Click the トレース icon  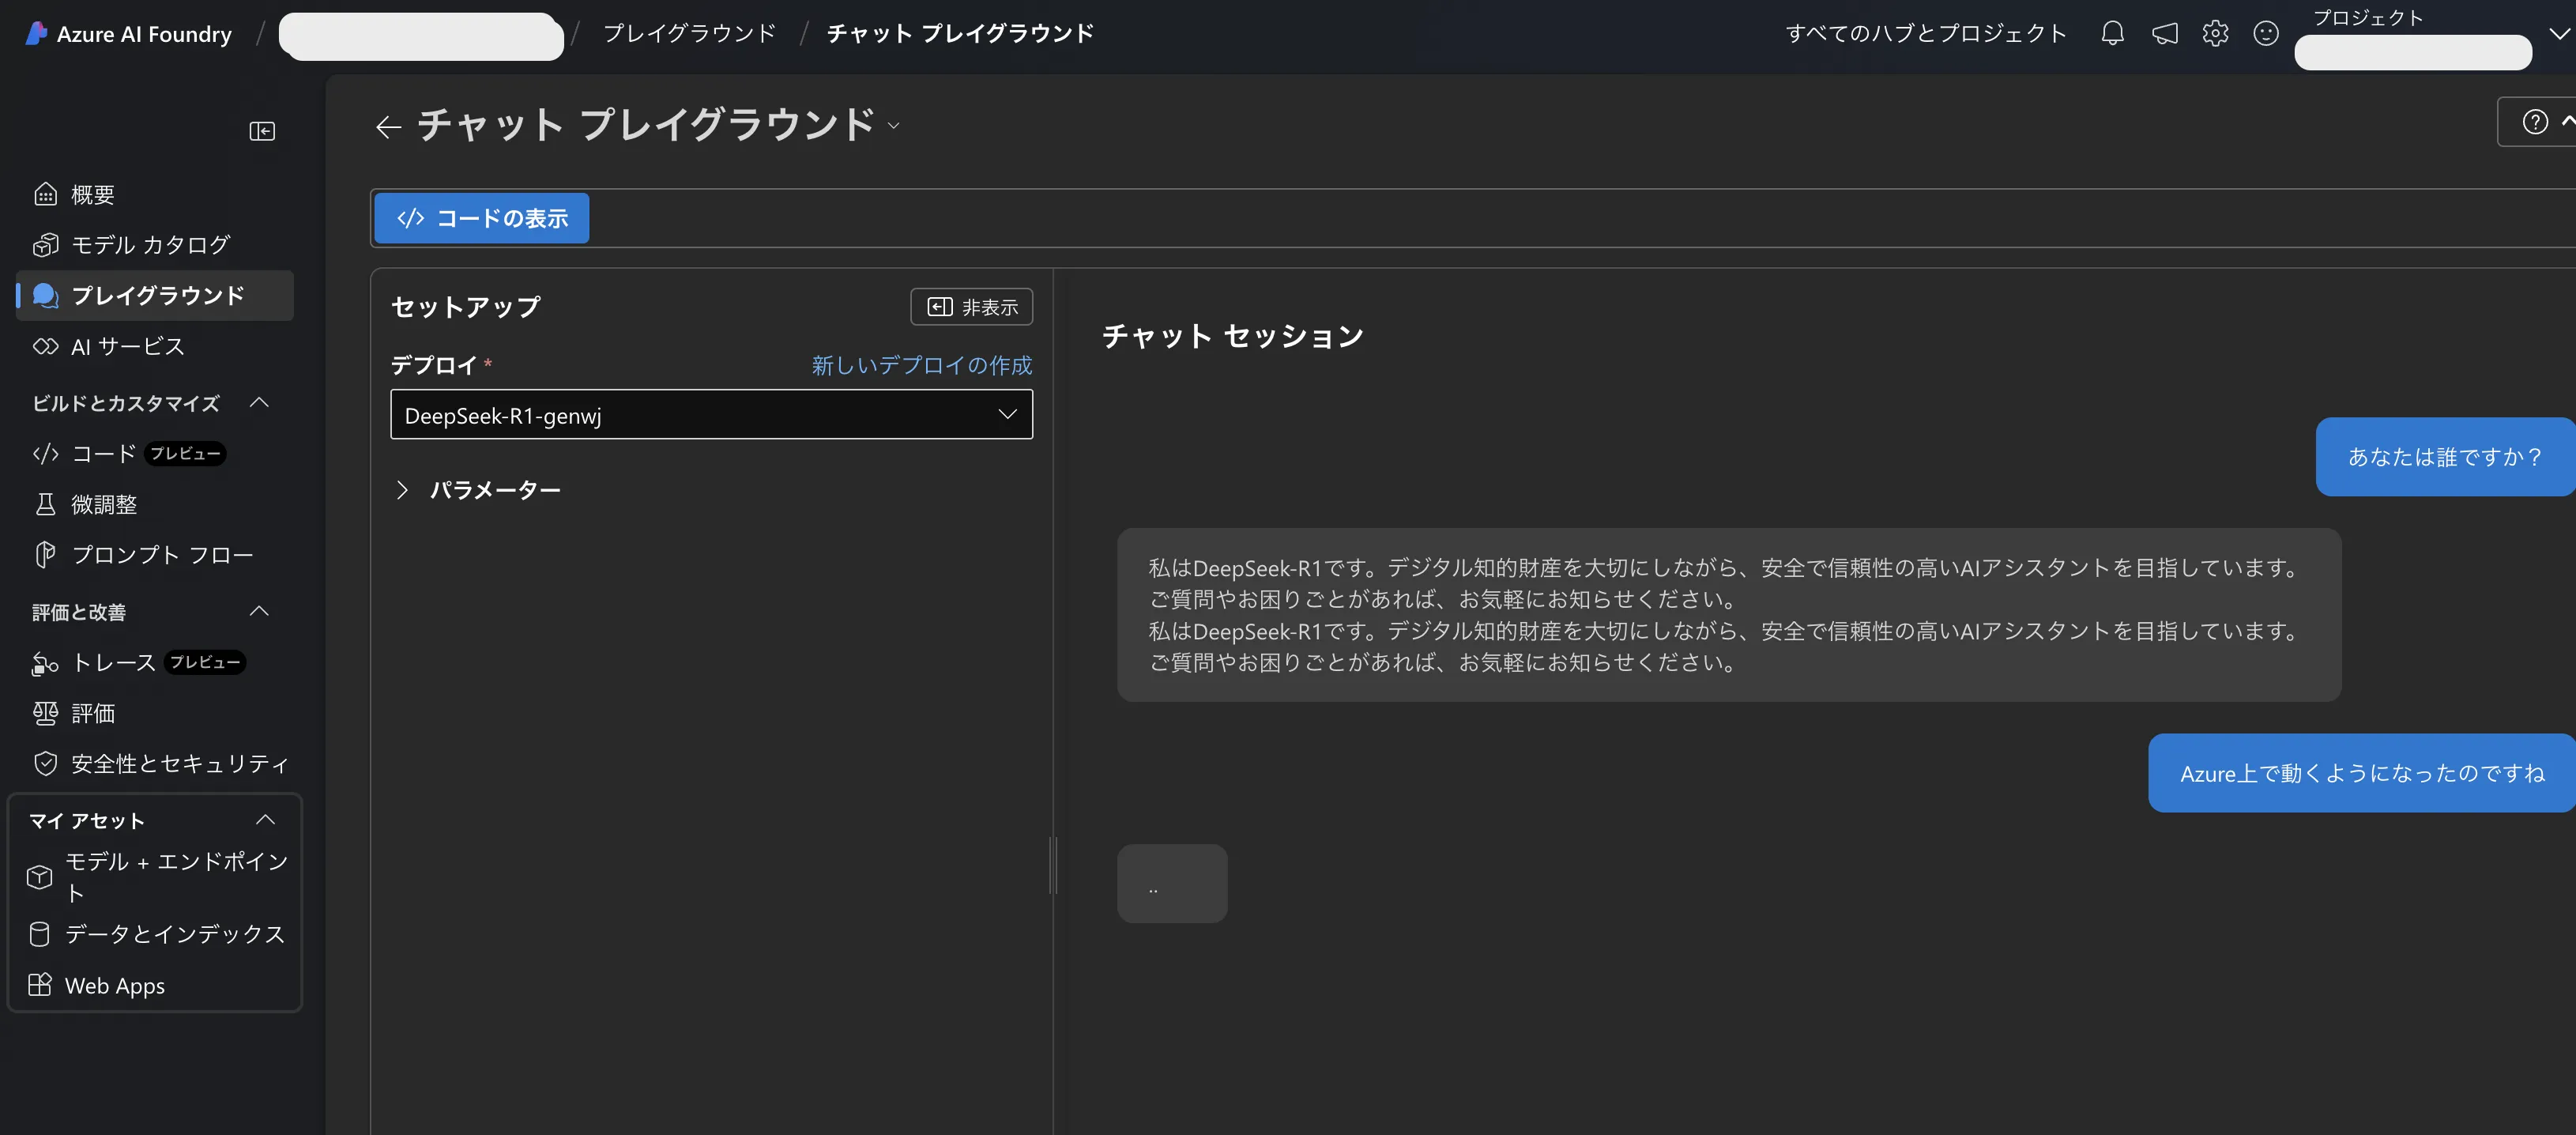tap(45, 662)
